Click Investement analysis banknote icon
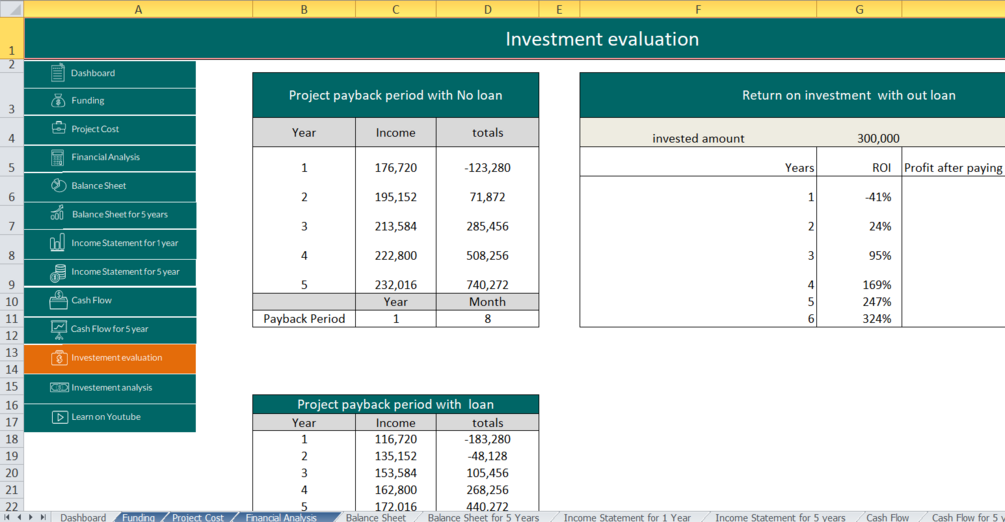The width and height of the screenshot is (1005, 522). coord(59,387)
